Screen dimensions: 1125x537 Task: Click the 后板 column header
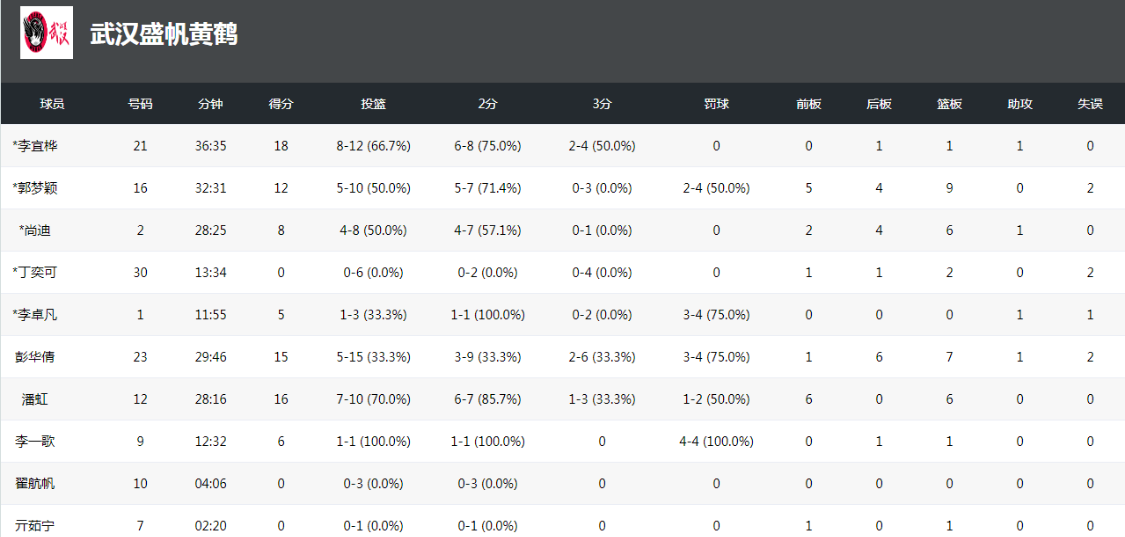[879, 104]
